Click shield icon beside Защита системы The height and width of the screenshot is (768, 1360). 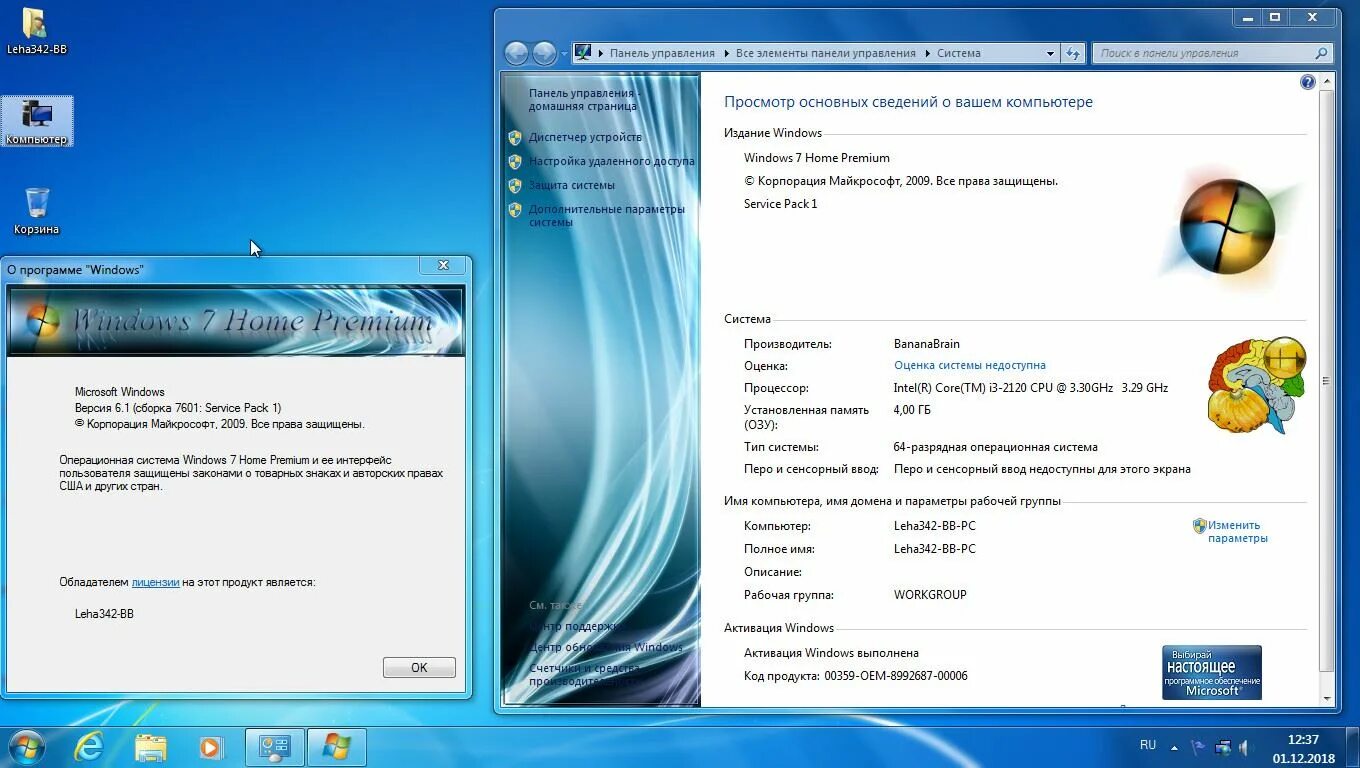(515, 185)
